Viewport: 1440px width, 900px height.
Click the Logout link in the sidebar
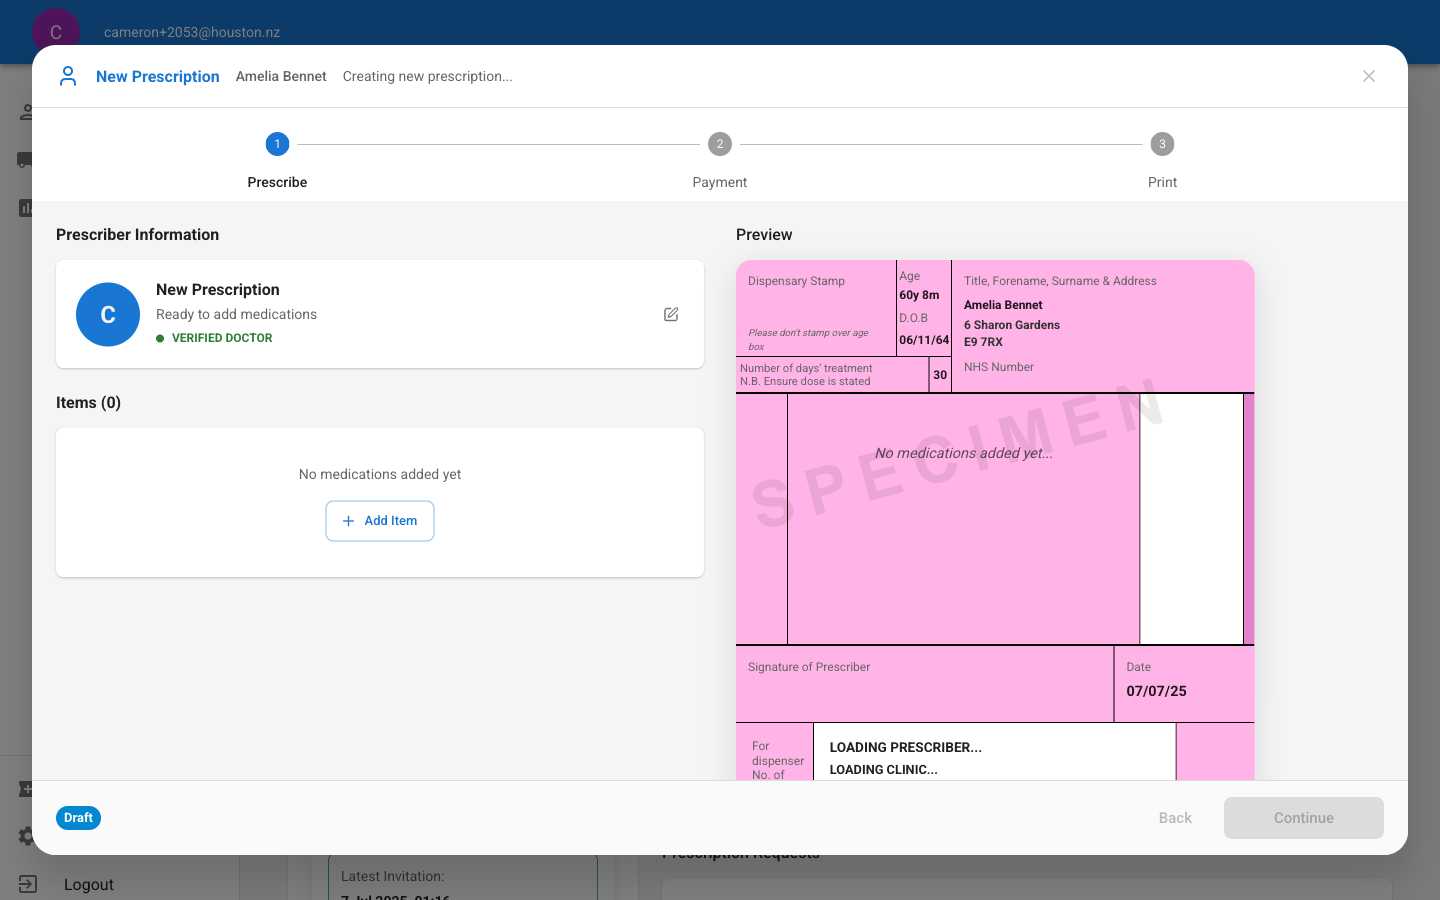(x=89, y=884)
